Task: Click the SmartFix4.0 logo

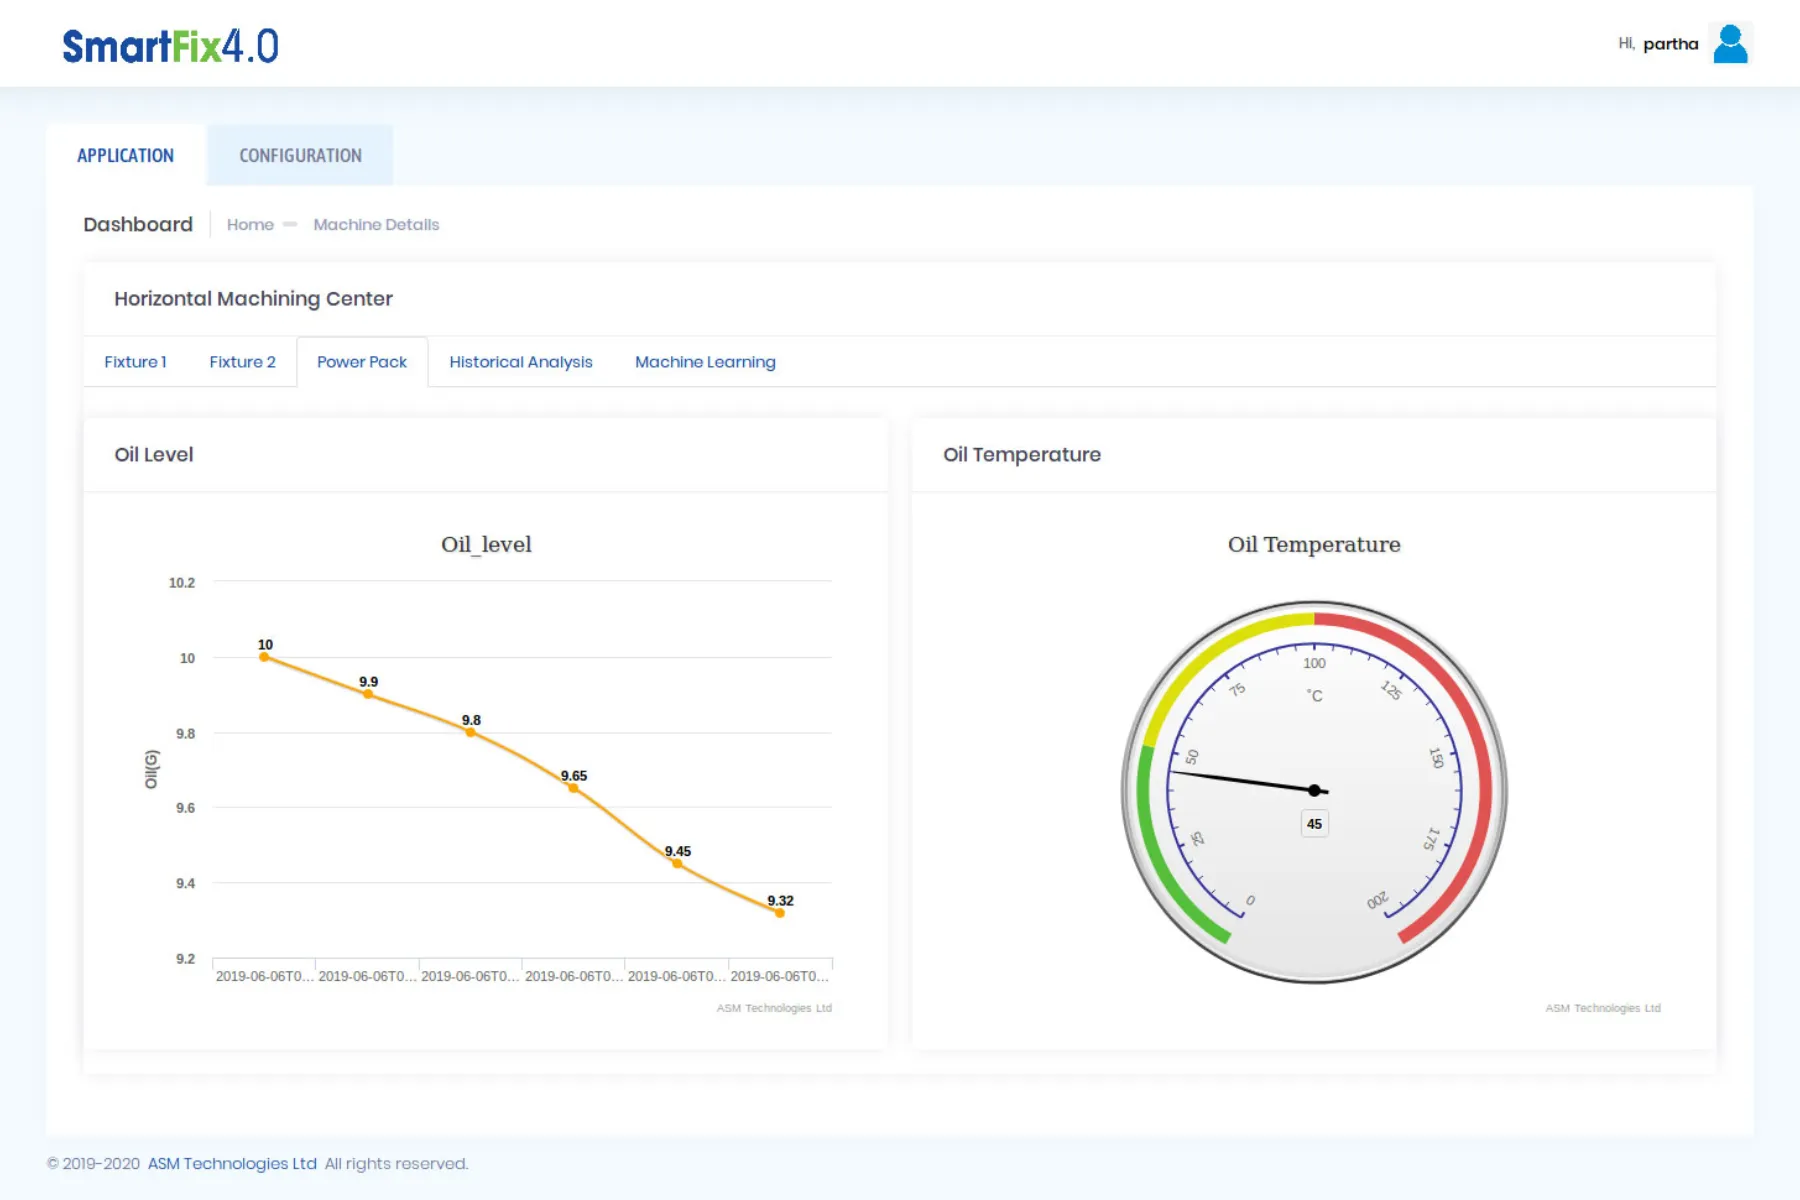Action: pyautogui.click(x=170, y=46)
